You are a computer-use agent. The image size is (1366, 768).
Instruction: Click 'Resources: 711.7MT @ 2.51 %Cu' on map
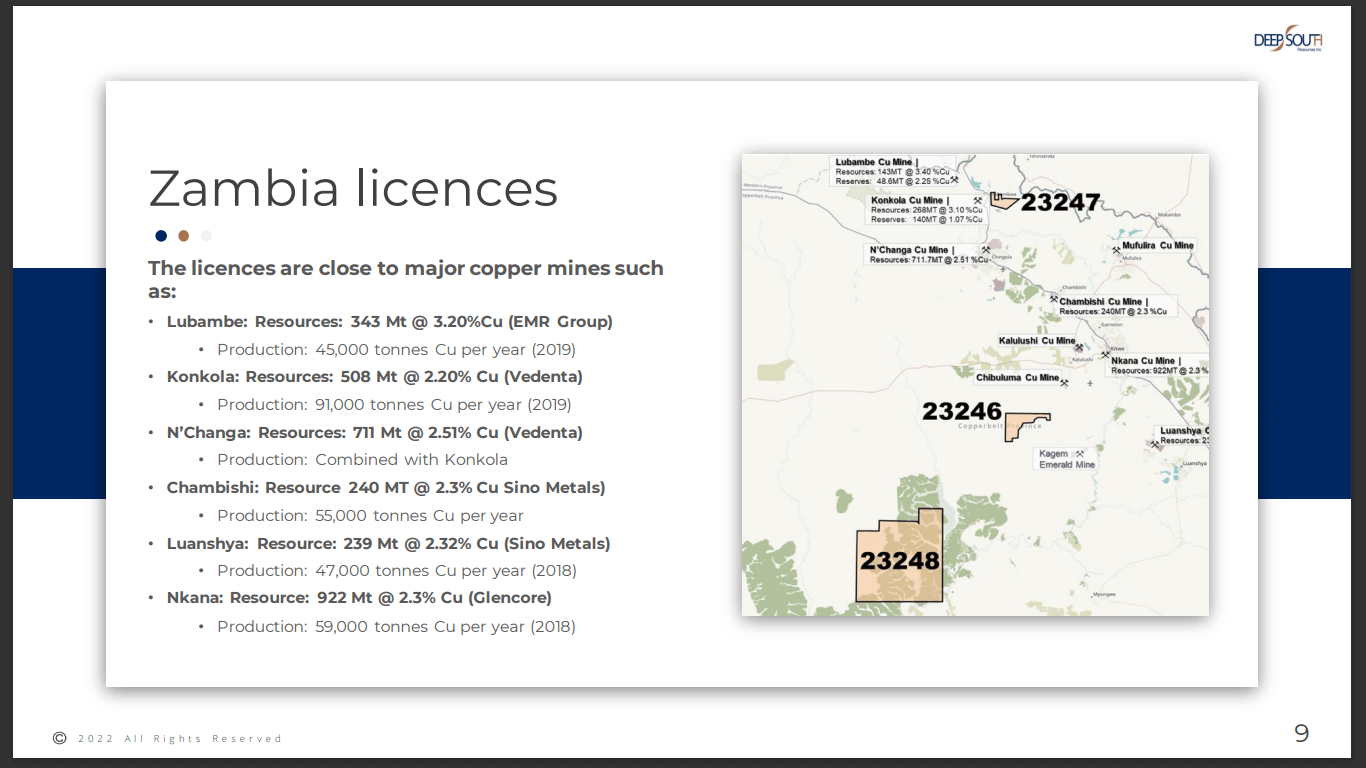click(929, 260)
